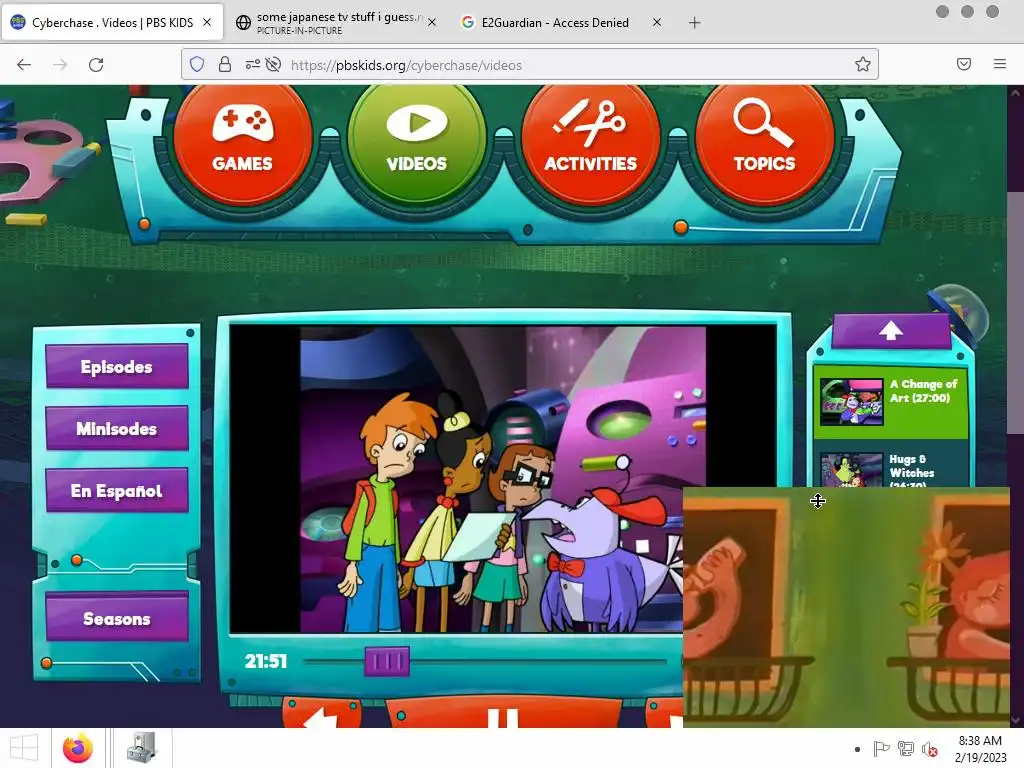Close the some japanese tv stuff tab
This screenshot has width=1024, height=768.
click(432, 22)
